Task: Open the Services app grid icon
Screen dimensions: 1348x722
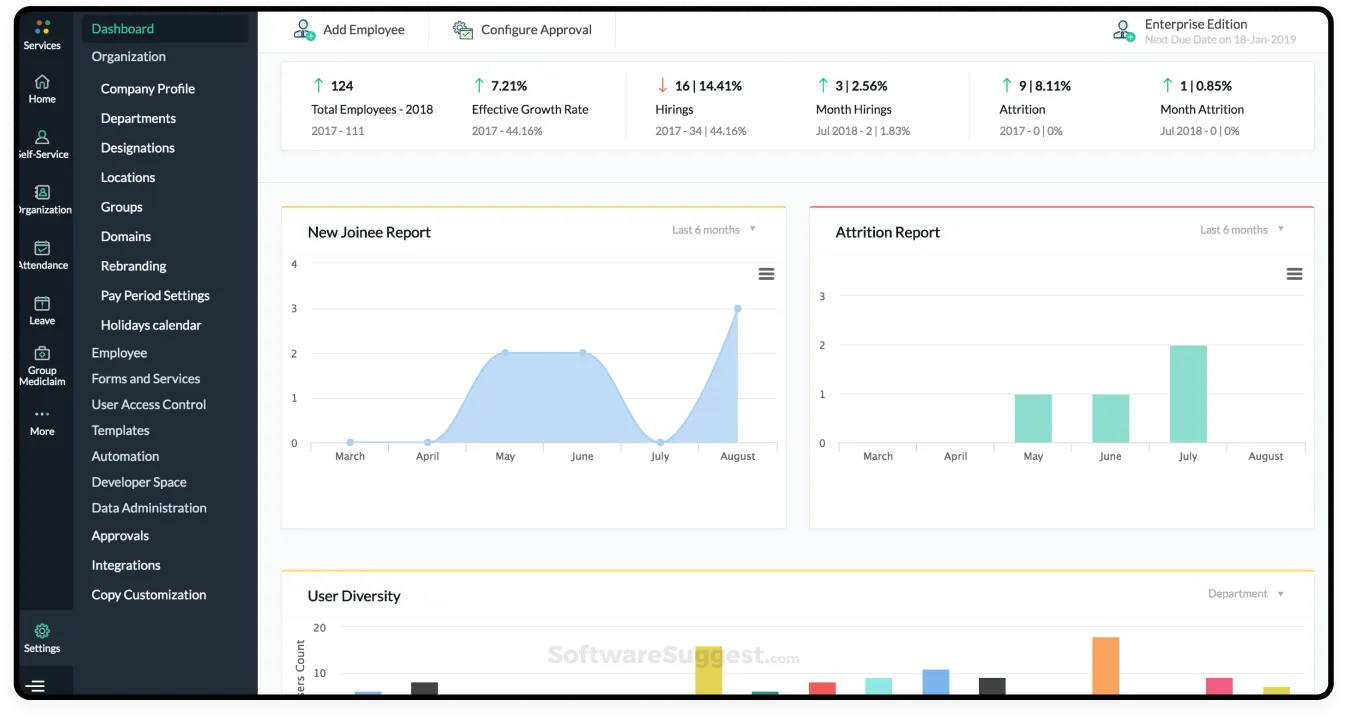Action: click(42, 29)
